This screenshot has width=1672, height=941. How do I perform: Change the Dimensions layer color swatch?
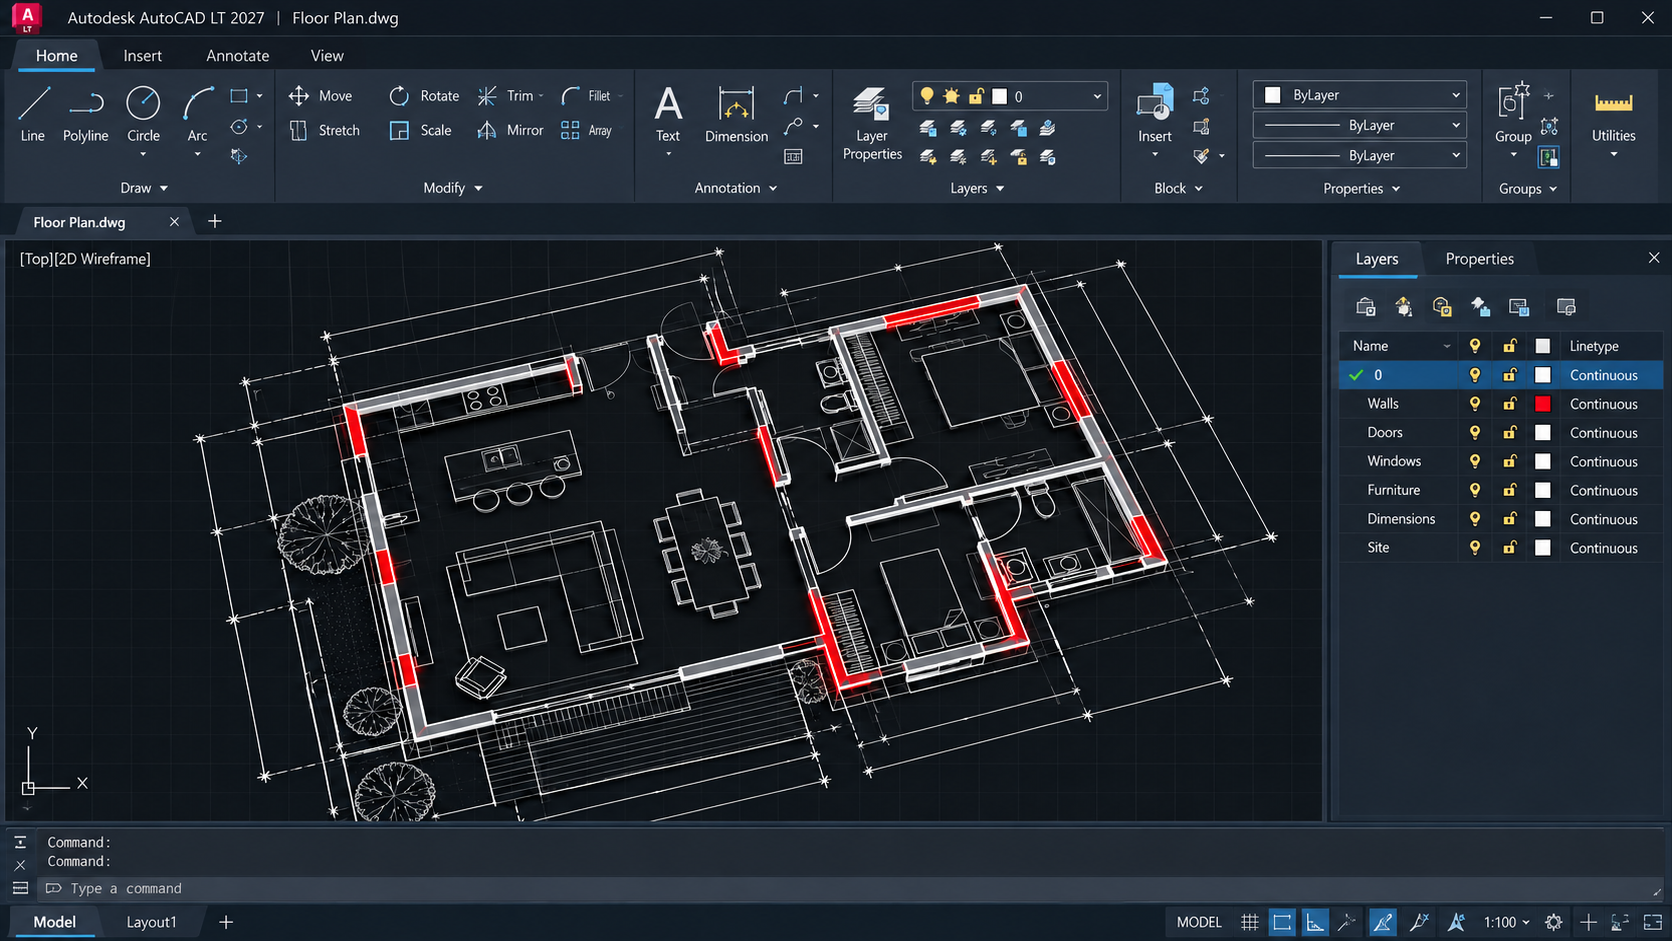pyautogui.click(x=1543, y=519)
